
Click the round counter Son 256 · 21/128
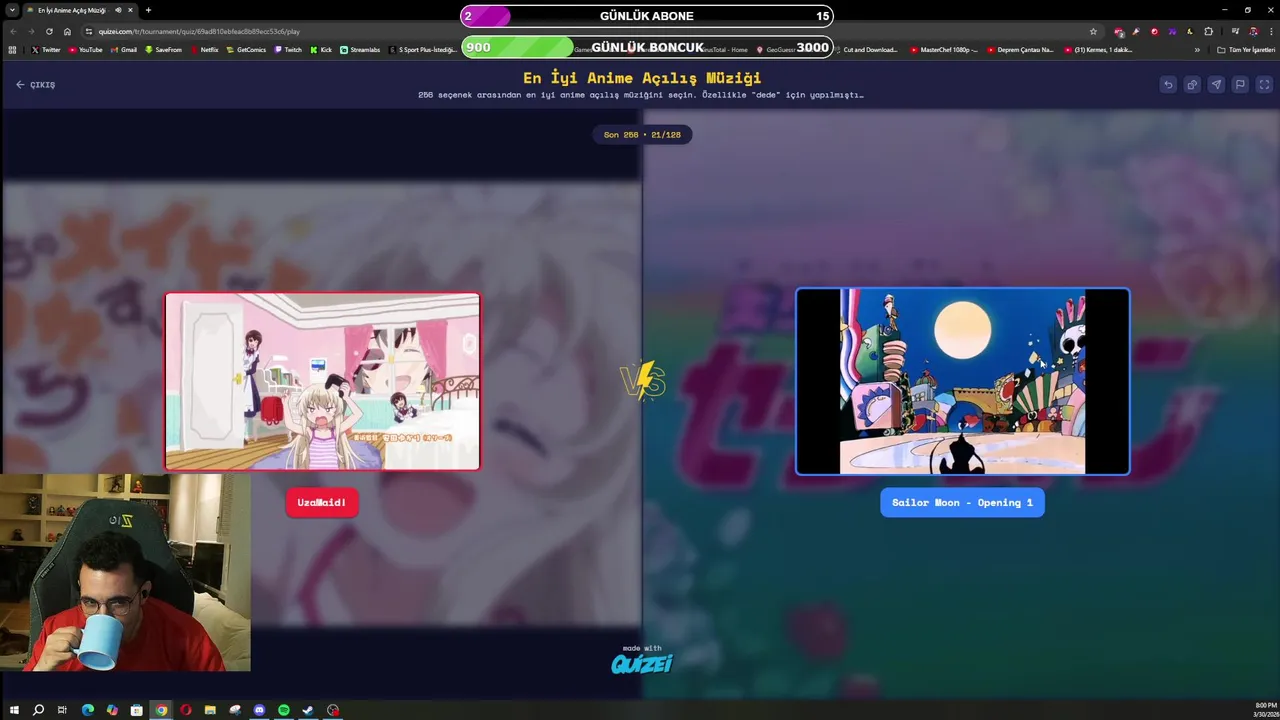tap(642, 134)
